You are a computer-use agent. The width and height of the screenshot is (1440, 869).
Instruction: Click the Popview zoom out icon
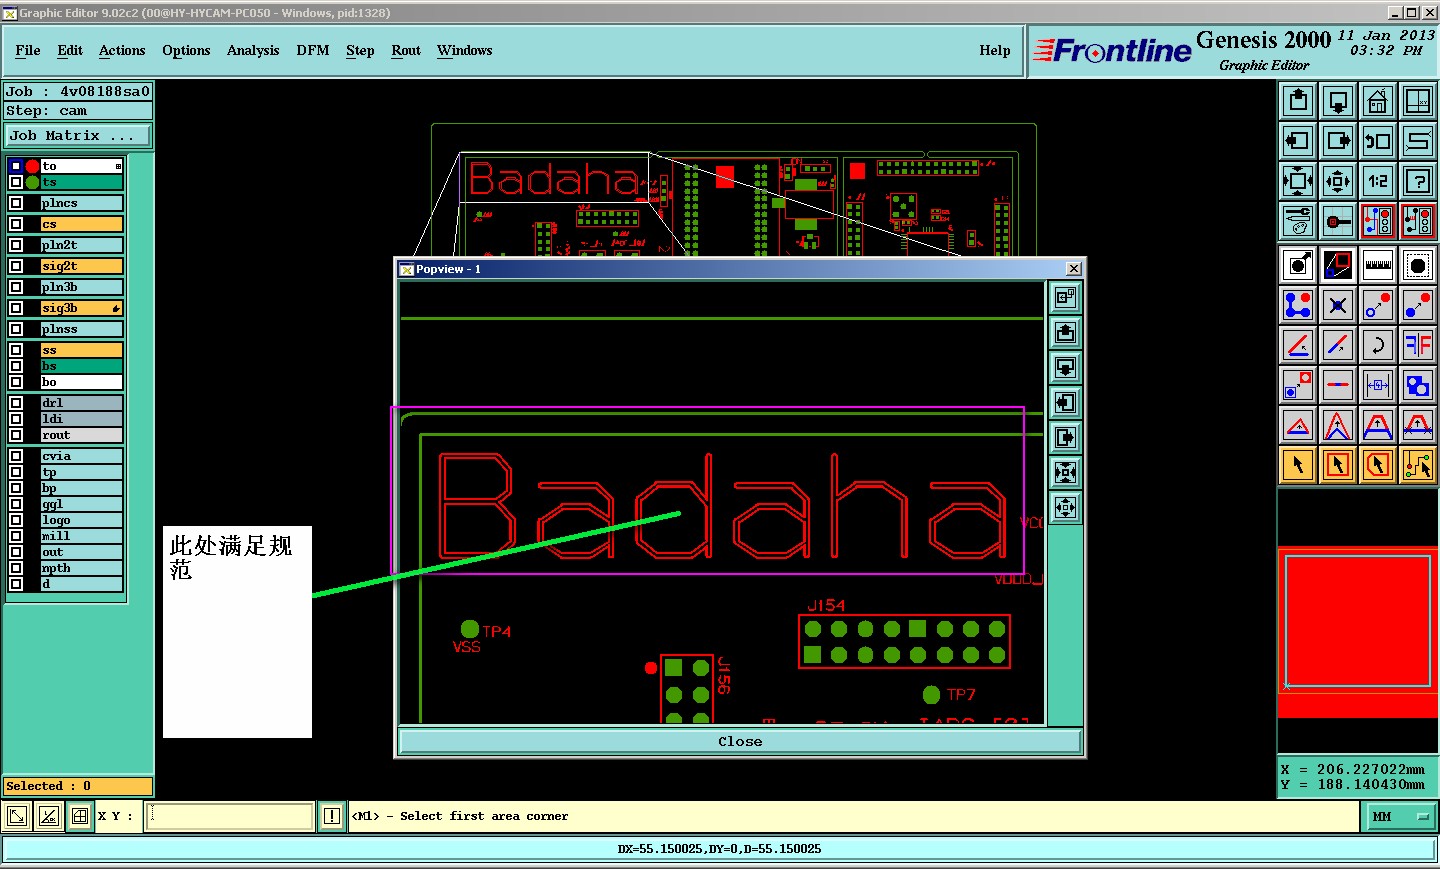(1066, 507)
